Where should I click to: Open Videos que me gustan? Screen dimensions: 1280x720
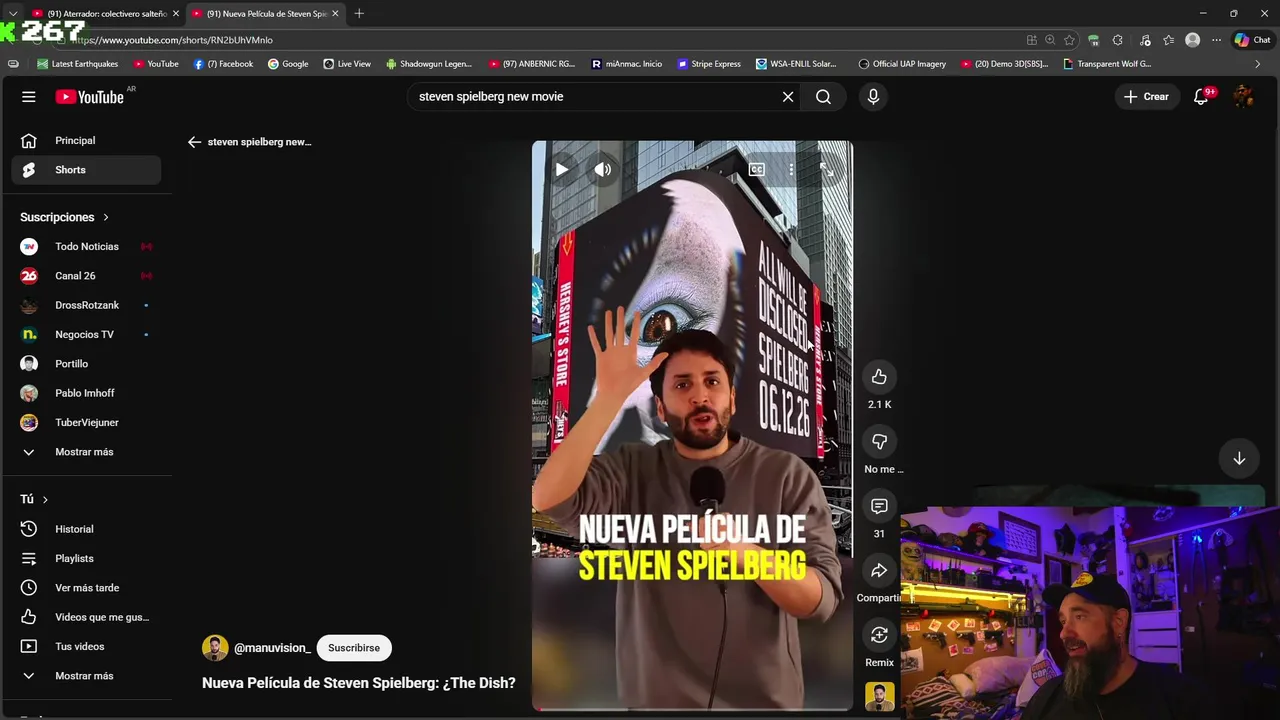pos(86,617)
